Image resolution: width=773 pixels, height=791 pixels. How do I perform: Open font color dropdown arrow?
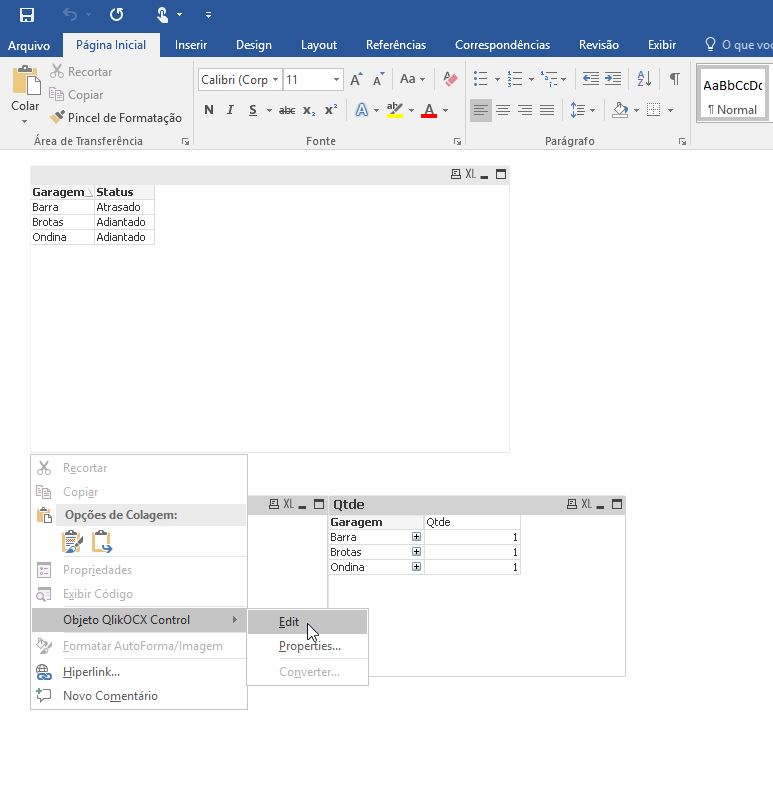[446, 110]
